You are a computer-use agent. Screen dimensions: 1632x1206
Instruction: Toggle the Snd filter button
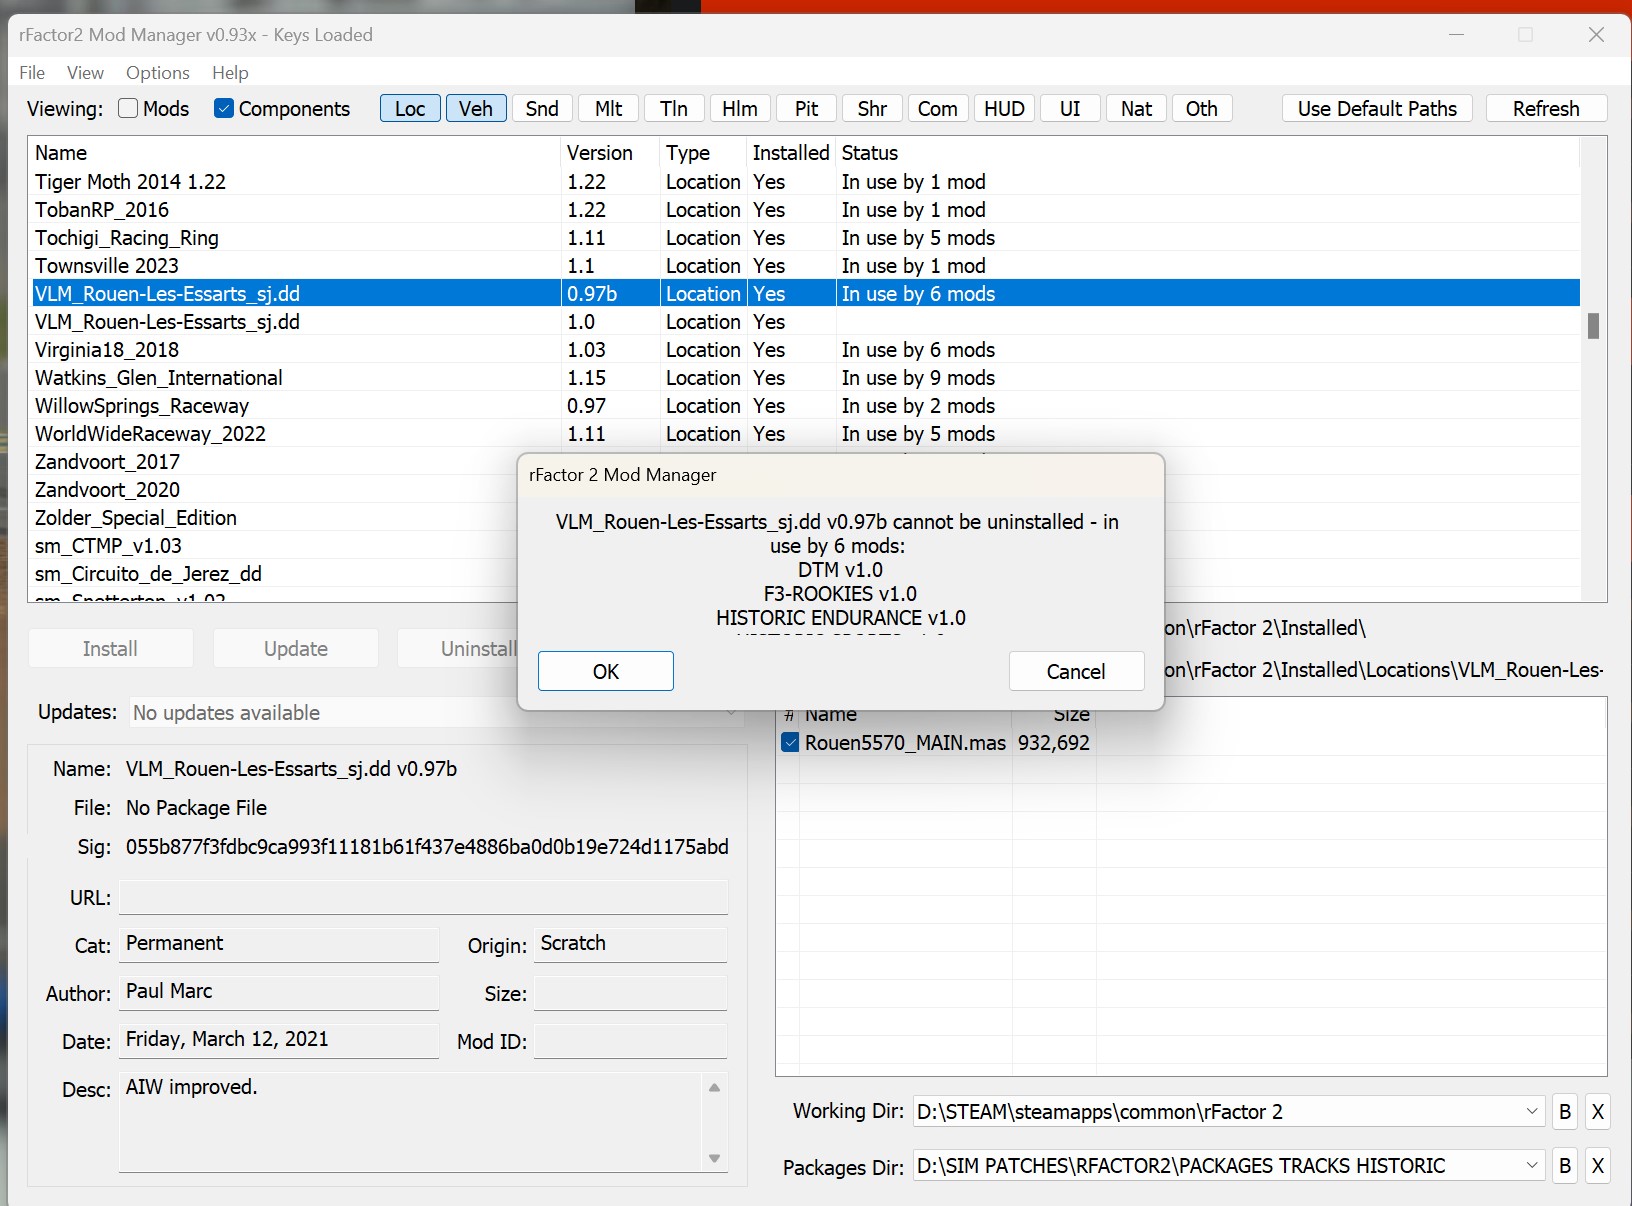pos(542,108)
